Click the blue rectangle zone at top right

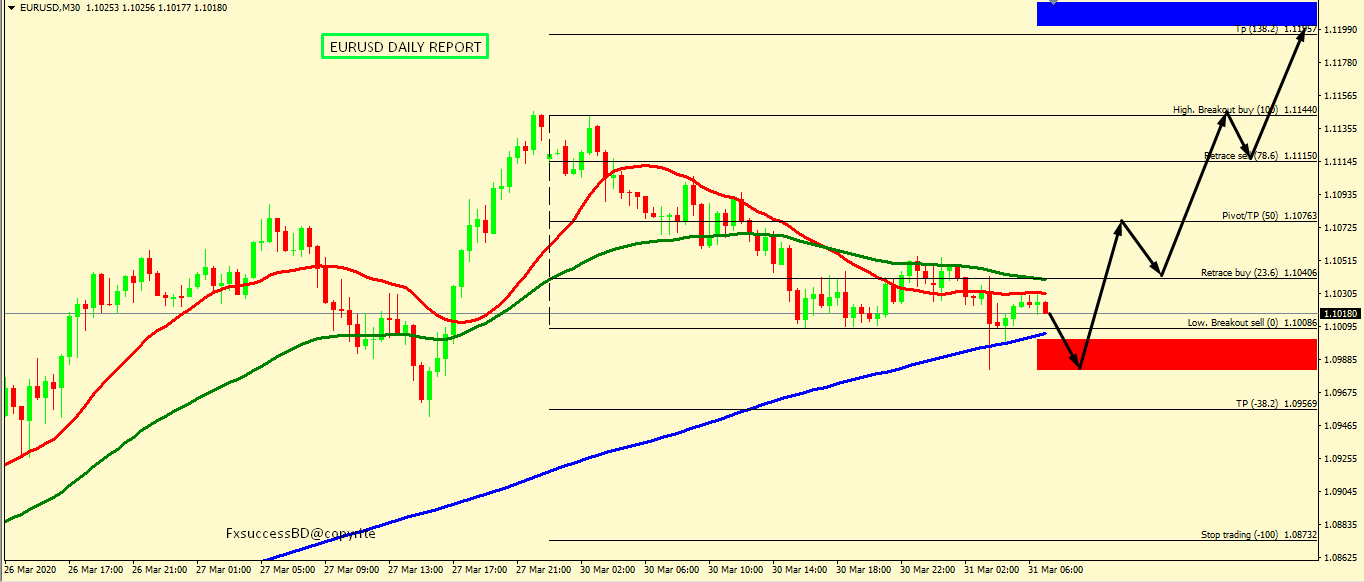[x=1176, y=13]
